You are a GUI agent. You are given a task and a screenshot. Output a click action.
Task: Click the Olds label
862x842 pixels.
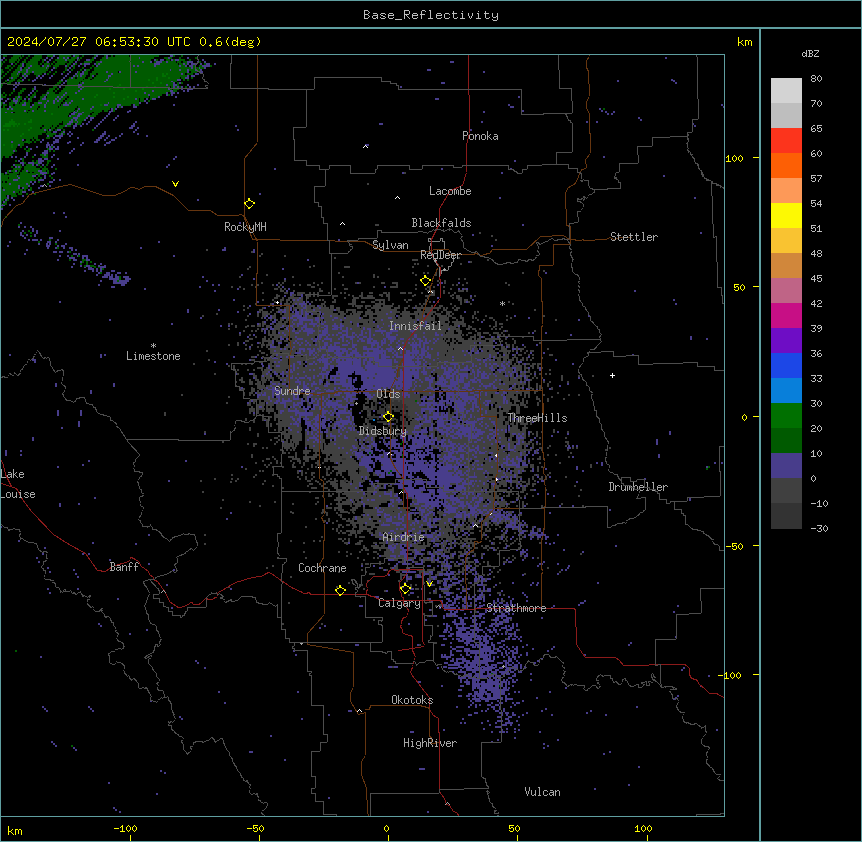(388, 394)
